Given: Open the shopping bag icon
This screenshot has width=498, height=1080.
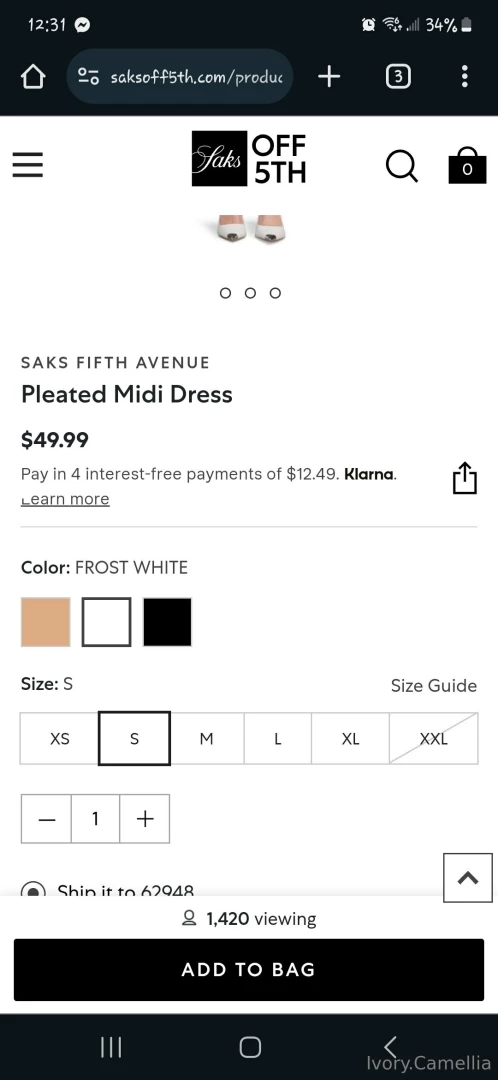Looking at the screenshot, I should 467,165.
